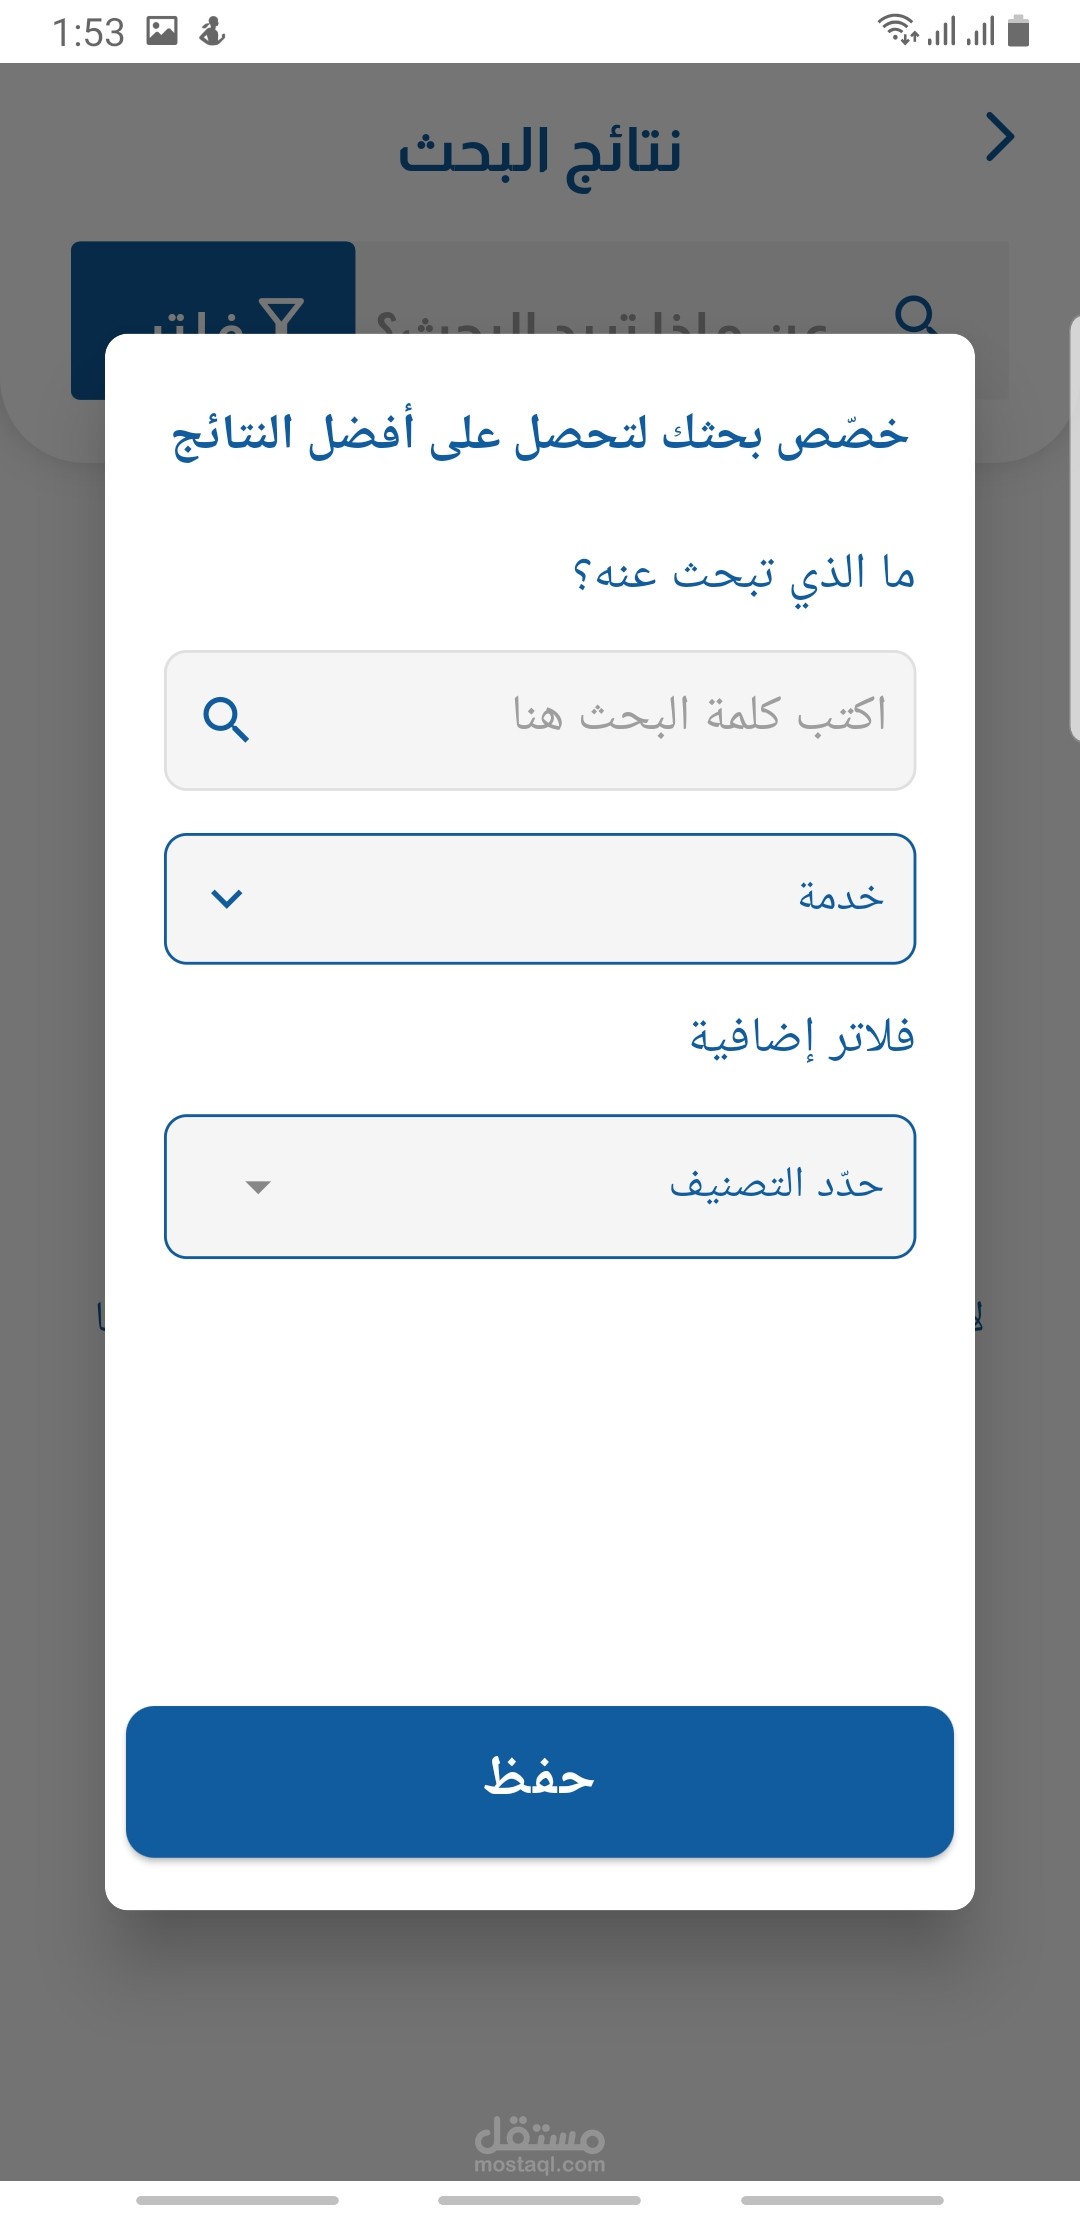Tap the background search bar magnifier icon
Image resolution: width=1080 pixels, height=2220 pixels.
click(x=916, y=314)
